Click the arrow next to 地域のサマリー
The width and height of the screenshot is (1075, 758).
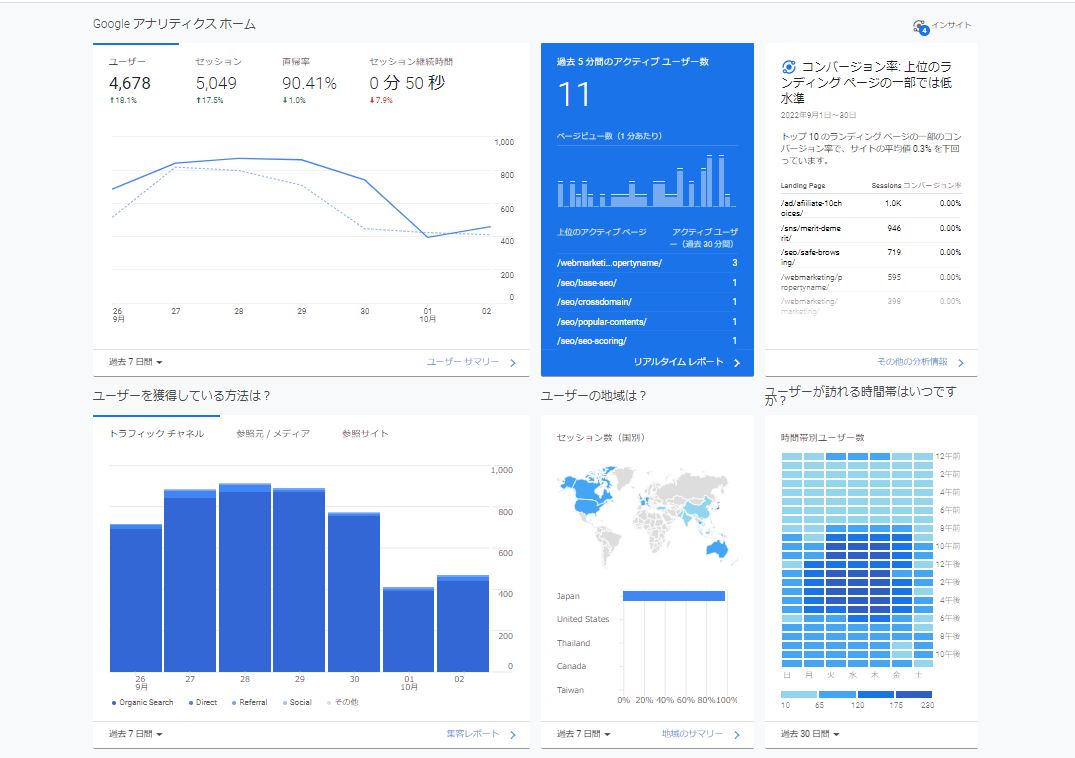coord(737,735)
